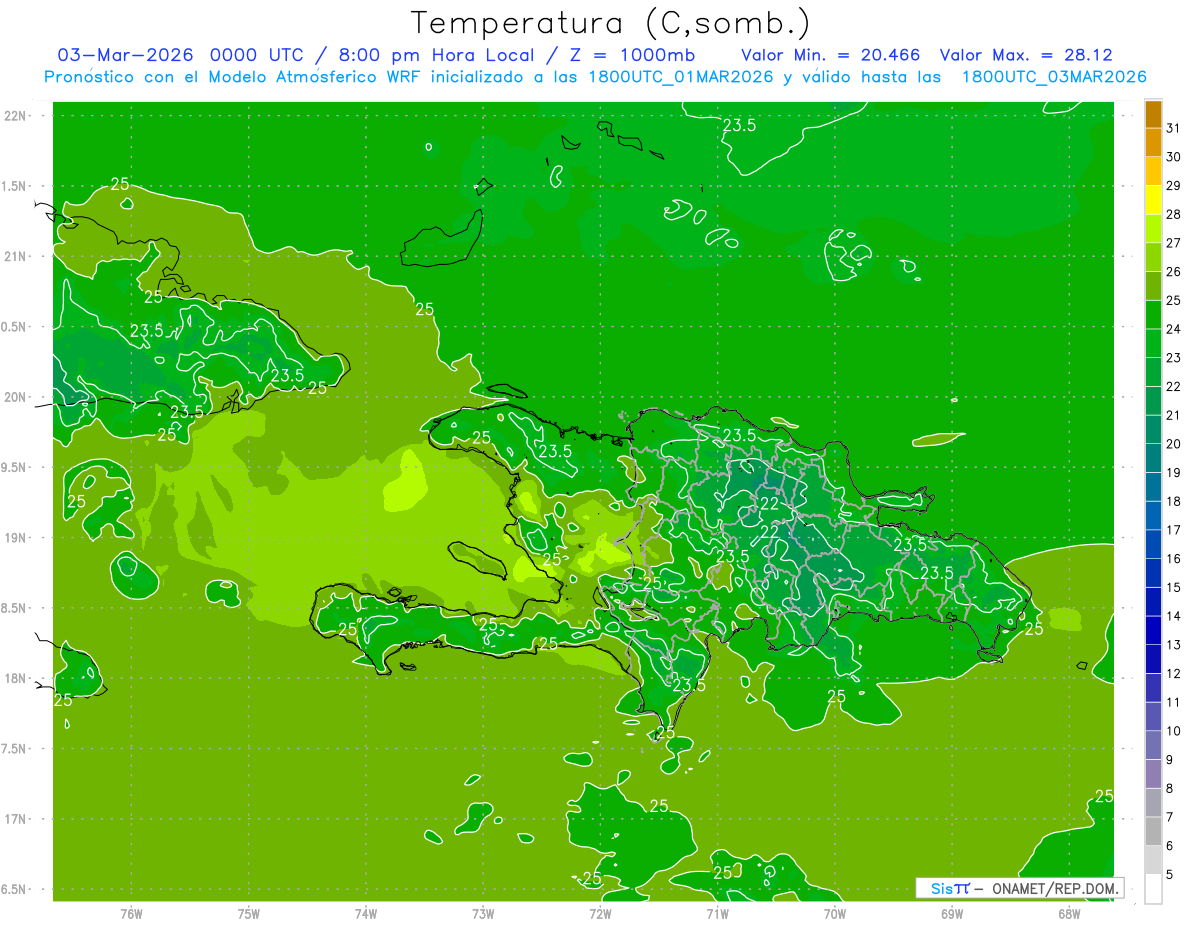Viewport: 1200px width, 927px height.
Task: Click the '73W' longitude axis label
Action: [483, 913]
